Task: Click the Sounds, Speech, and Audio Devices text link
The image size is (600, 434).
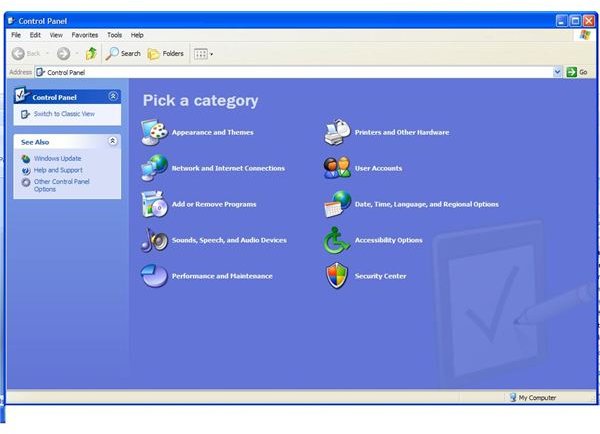Action: coord(229,240)
